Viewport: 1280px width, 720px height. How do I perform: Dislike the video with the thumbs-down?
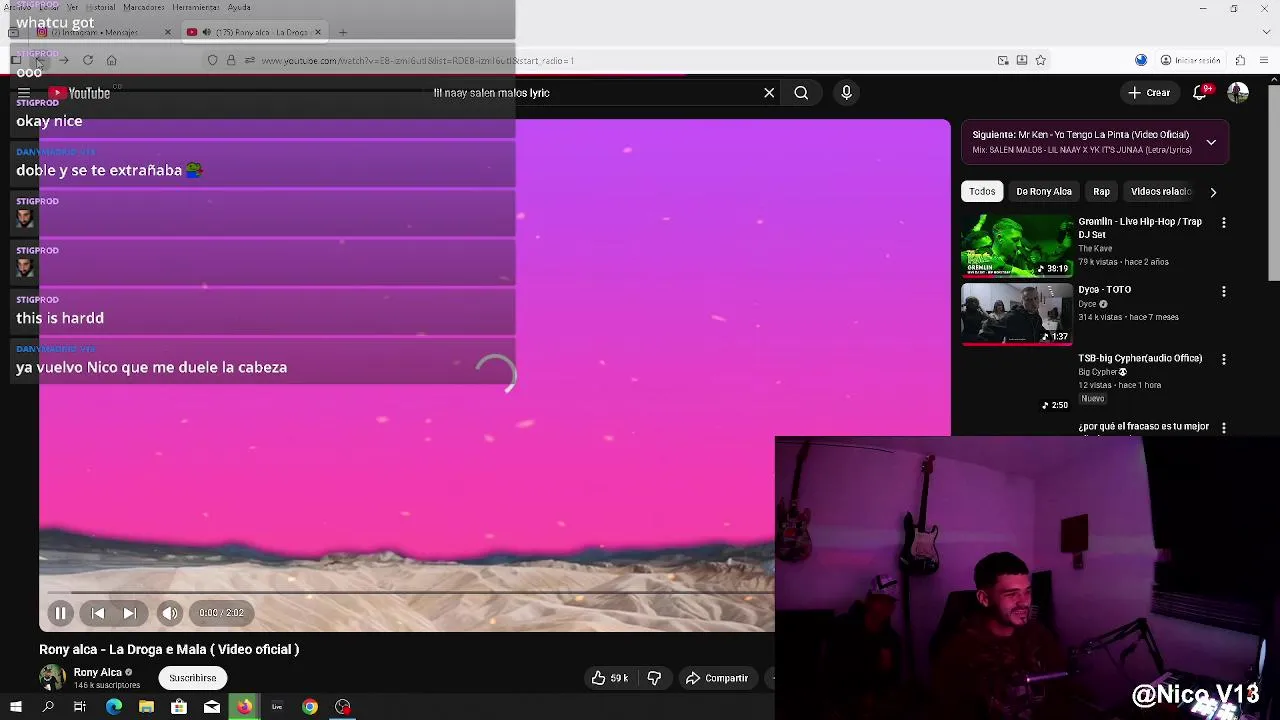pyautogui.click(x=654, y=678)
